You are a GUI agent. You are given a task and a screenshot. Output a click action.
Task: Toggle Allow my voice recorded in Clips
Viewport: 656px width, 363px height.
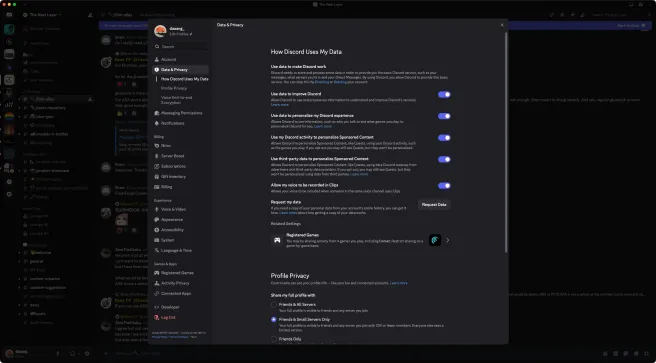[x=444, y=186]
